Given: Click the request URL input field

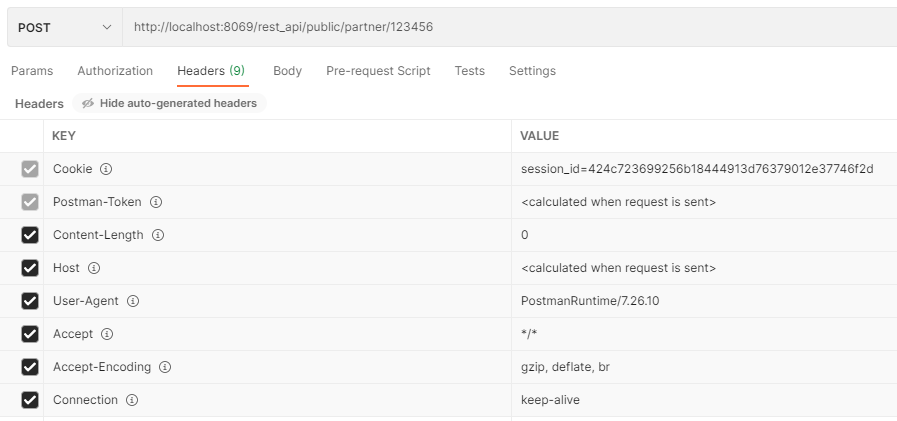Looking at the screenshot, I should coord(500,27).
